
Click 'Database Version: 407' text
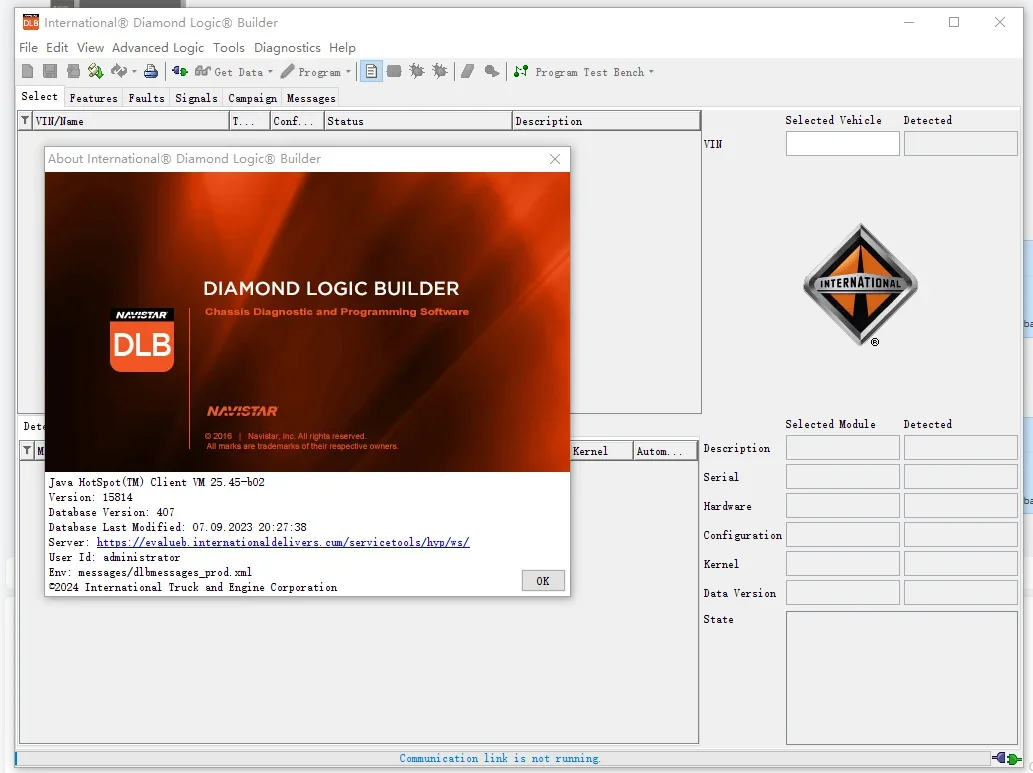(111, 512)
